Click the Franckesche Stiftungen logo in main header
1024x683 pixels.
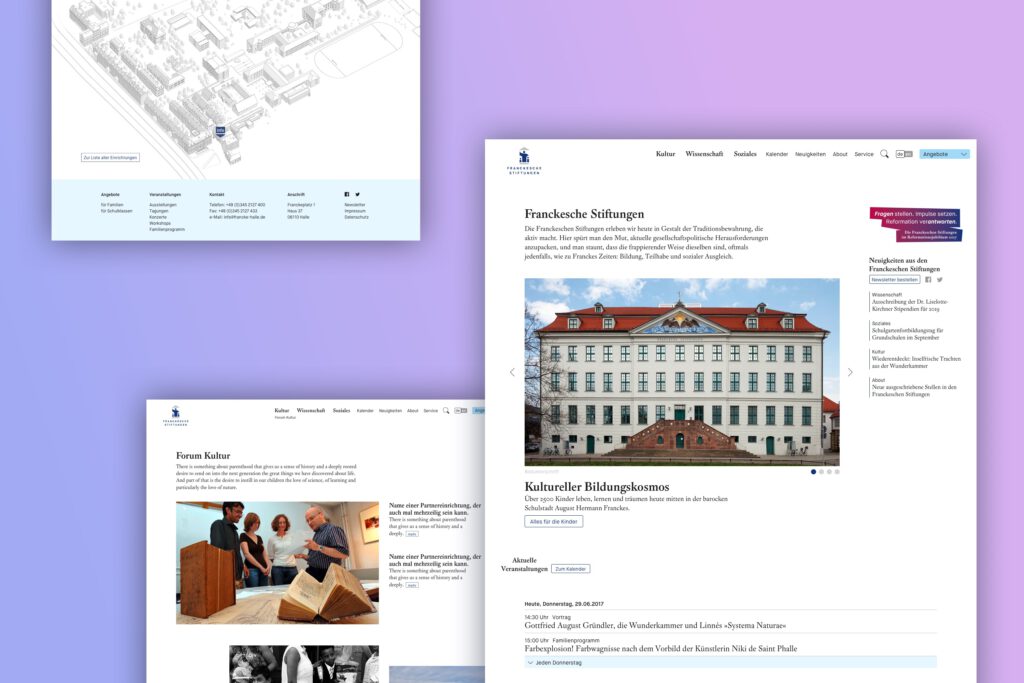(x=523, y=161)
